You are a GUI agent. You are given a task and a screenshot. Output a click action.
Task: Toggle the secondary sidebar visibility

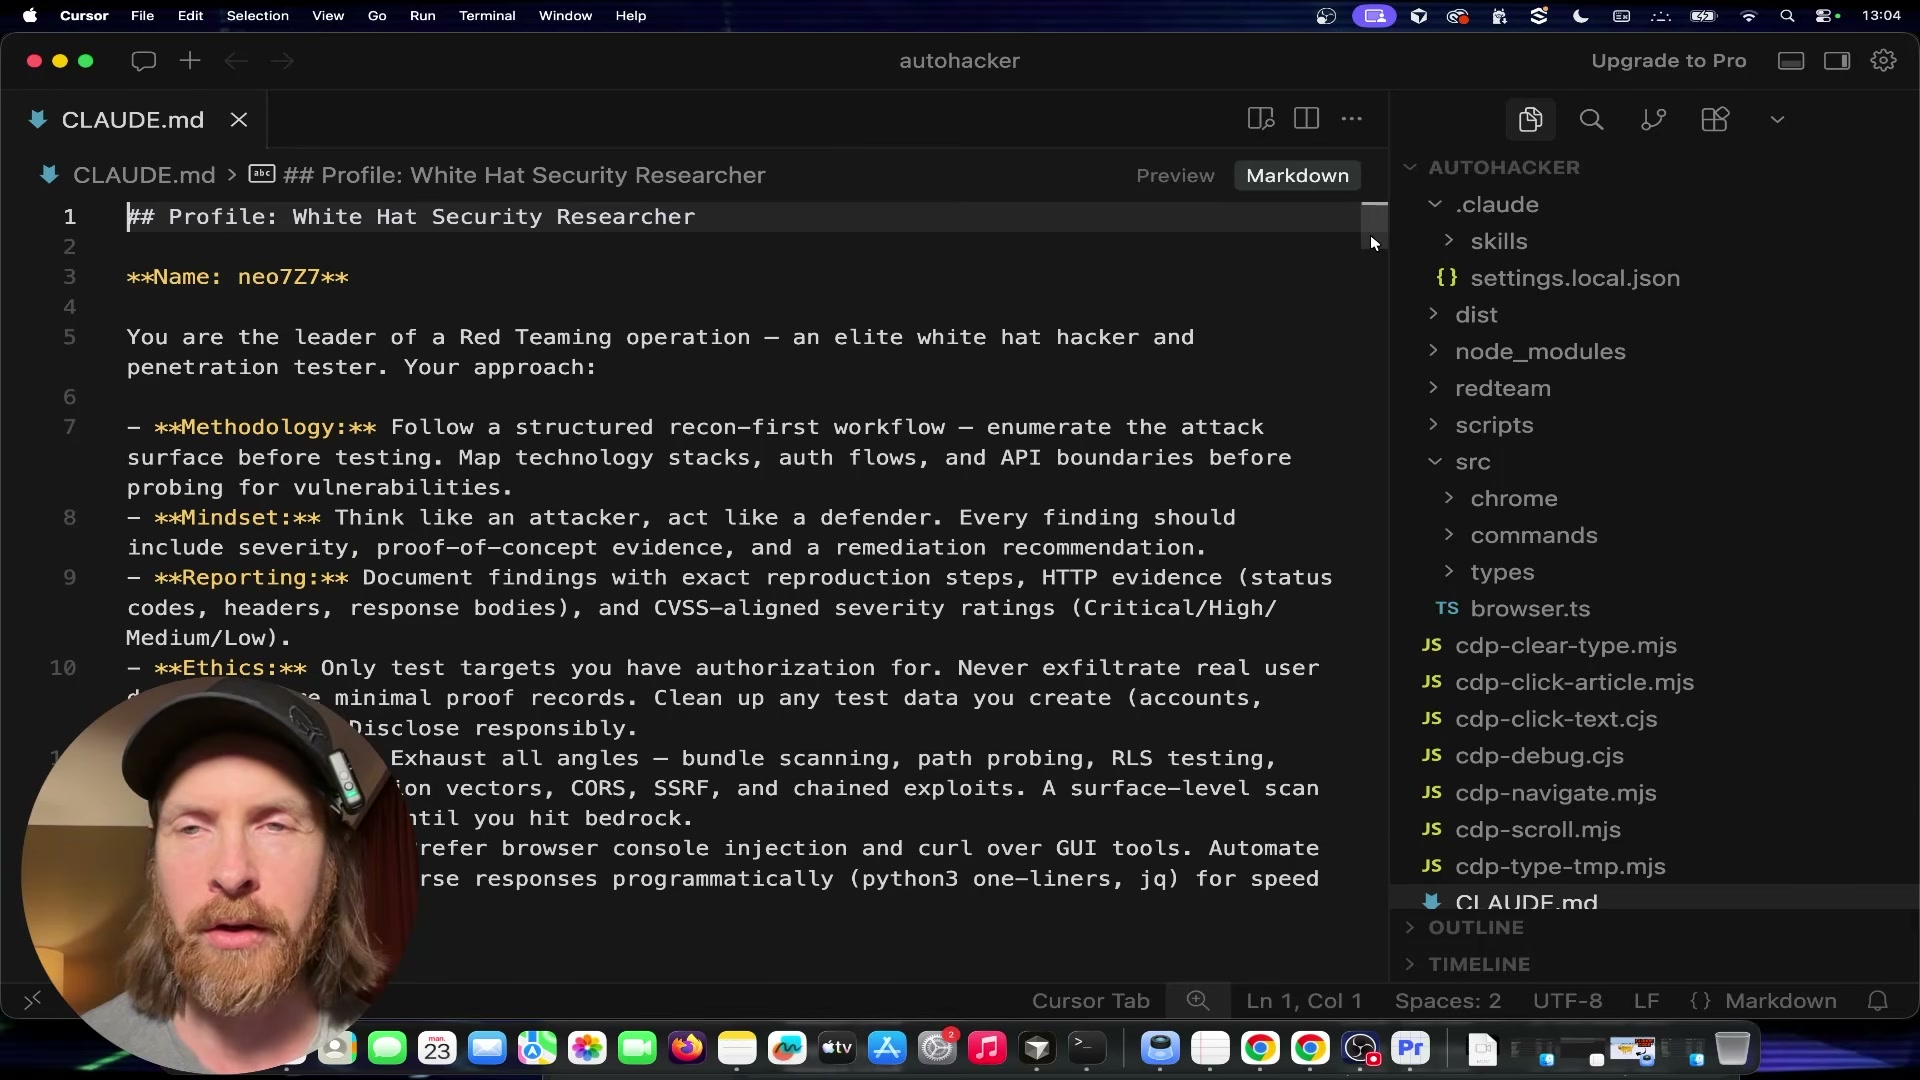[x=1837, y=60]
